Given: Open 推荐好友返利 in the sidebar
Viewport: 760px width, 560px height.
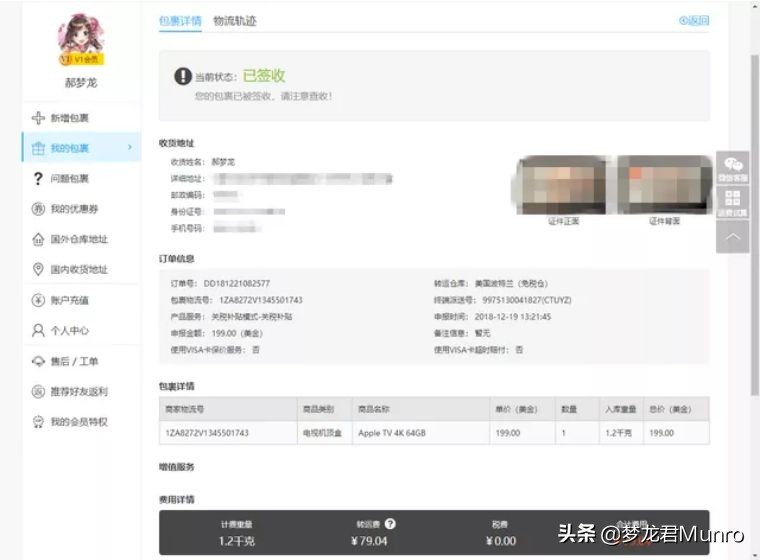Looking at the screenshot, I should click(79, 391).
